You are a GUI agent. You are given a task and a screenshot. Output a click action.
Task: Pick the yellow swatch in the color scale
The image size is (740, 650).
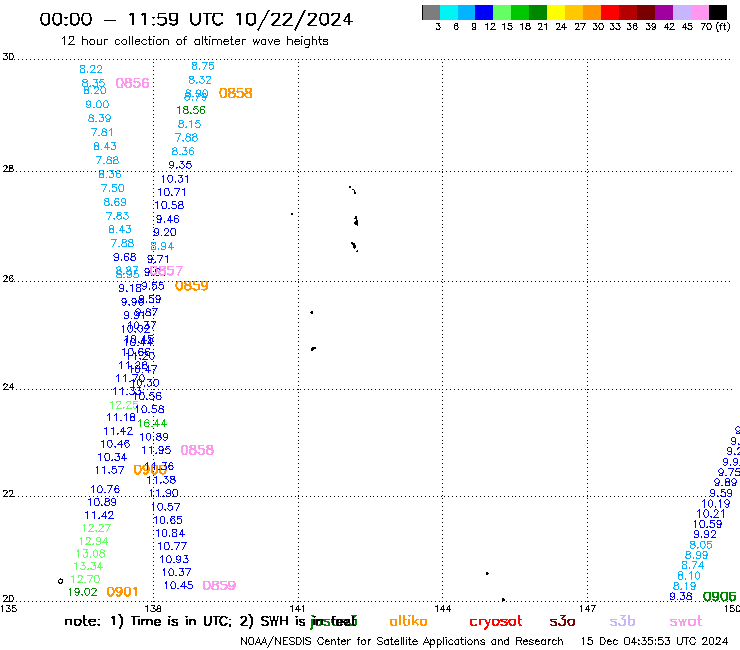556,12
